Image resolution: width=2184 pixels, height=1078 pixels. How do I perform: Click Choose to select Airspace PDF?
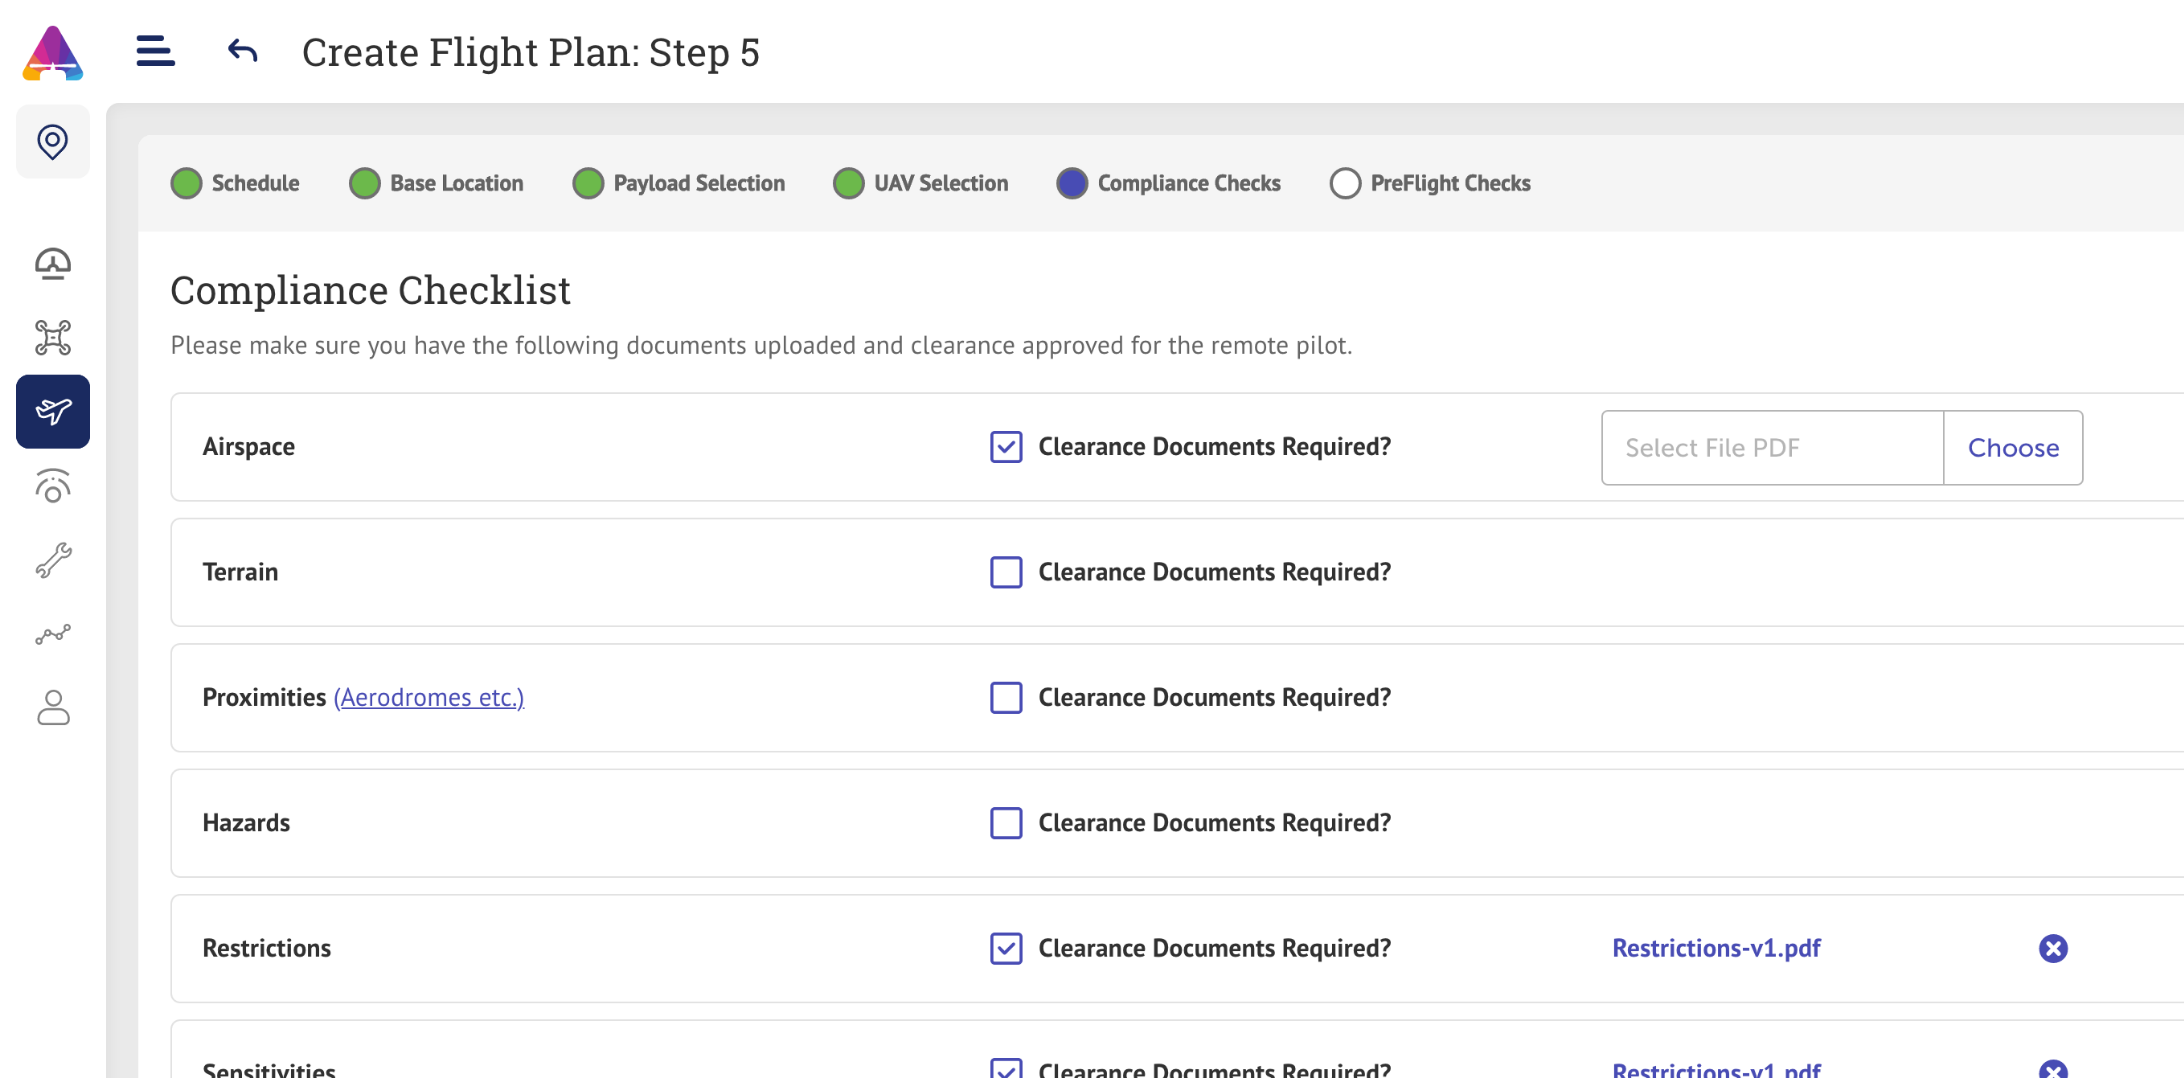[2013, 448]
